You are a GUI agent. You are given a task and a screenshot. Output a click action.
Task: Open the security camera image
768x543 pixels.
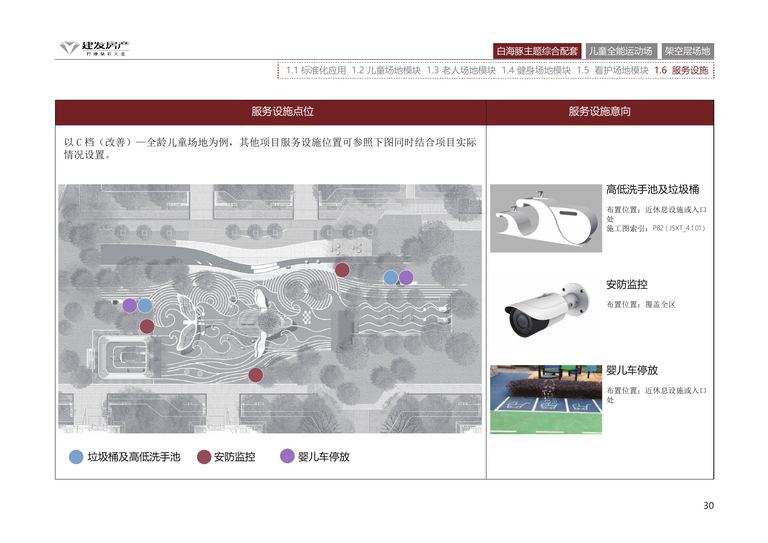click(546, 311)
